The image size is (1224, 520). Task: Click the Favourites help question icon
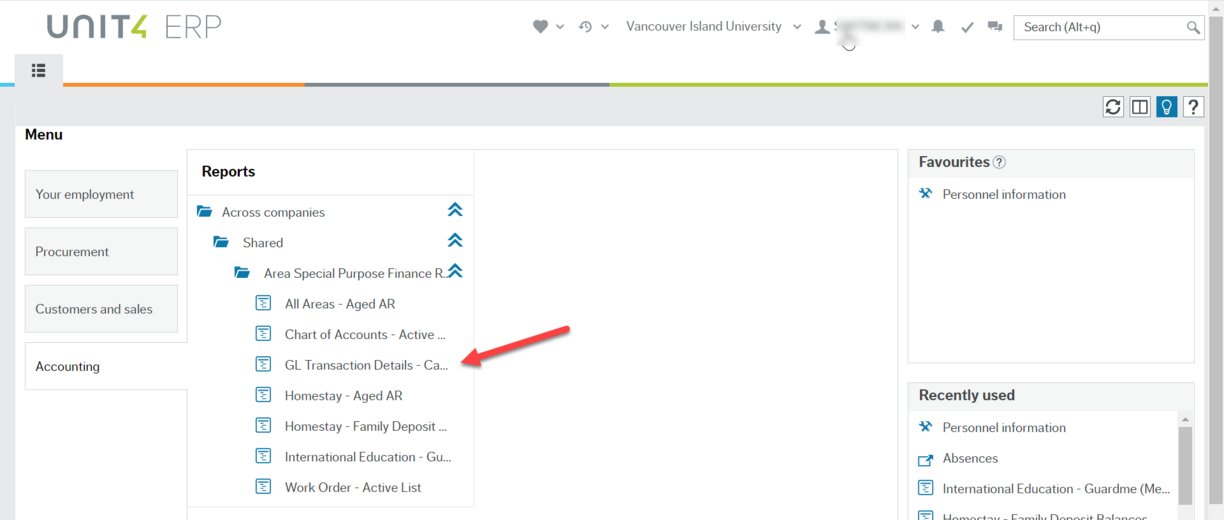click(999, 162)
